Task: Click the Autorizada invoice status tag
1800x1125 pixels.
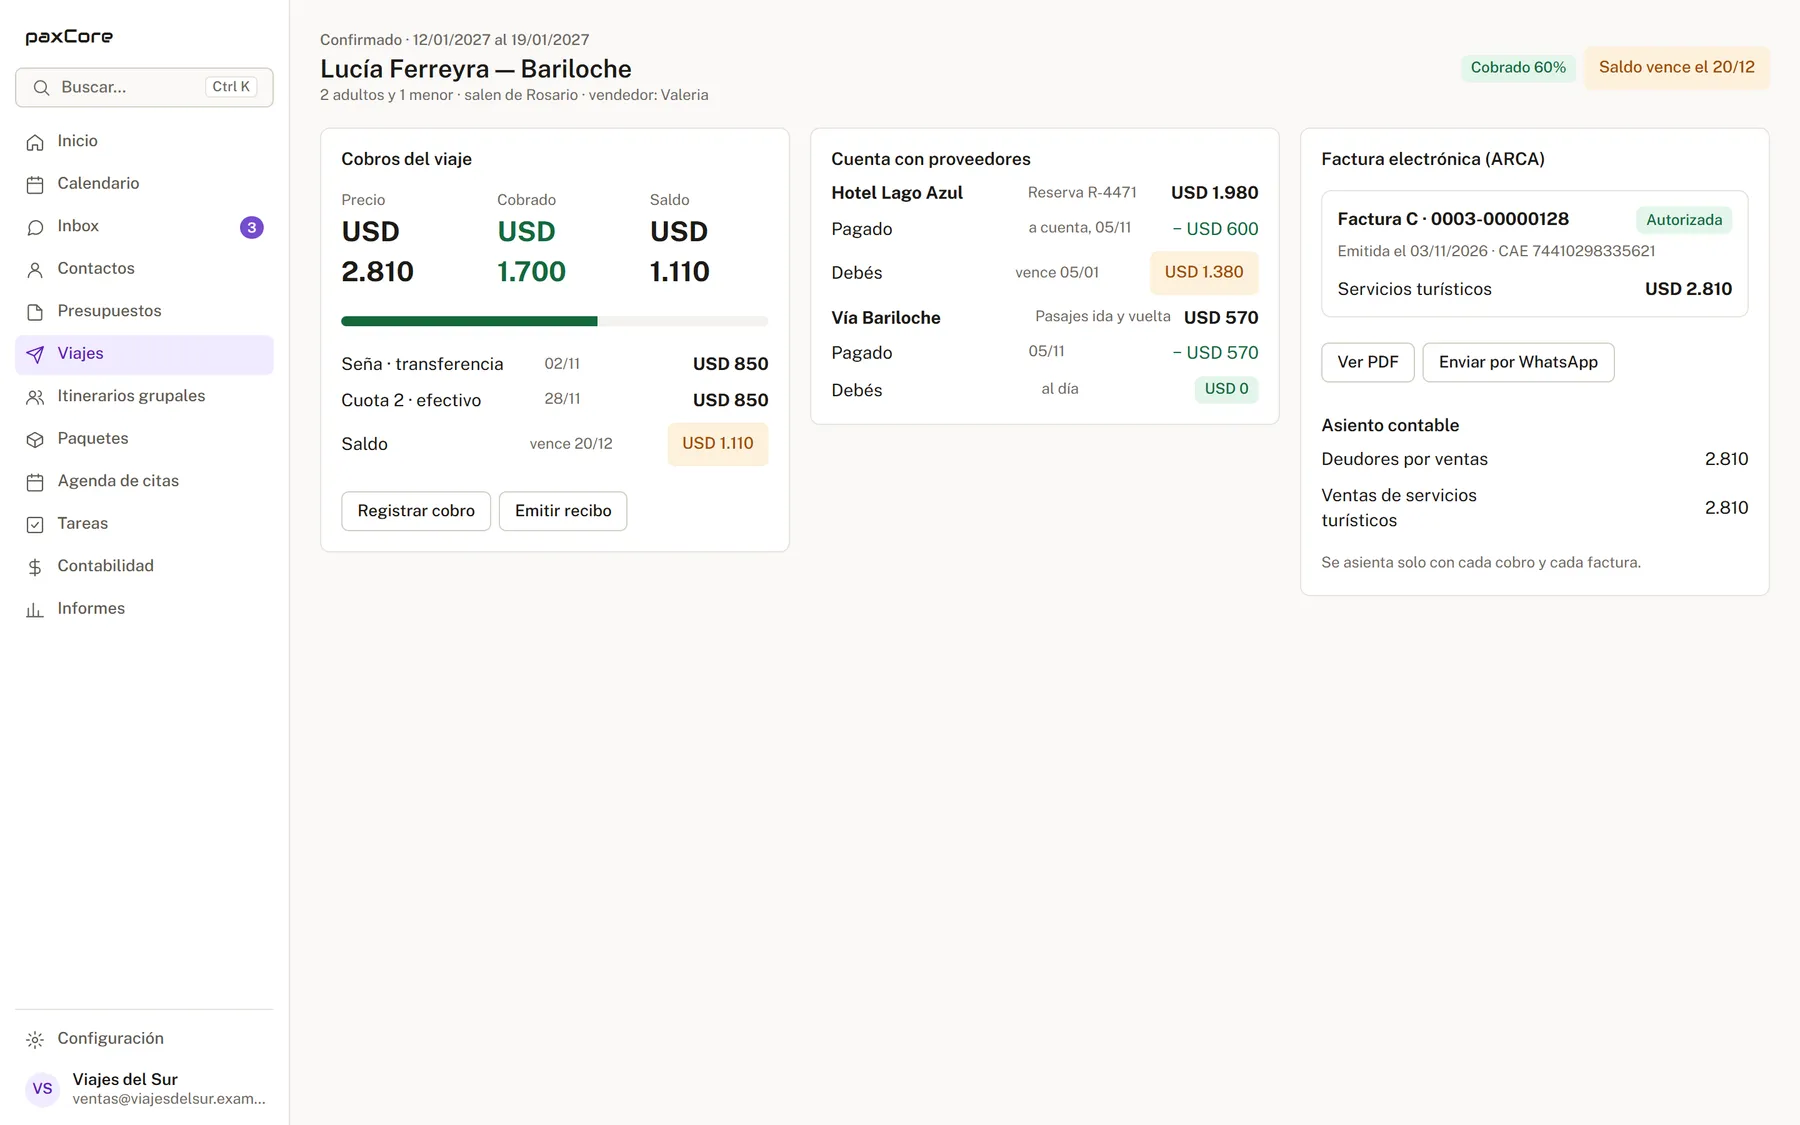Action: coord(1684,220)
